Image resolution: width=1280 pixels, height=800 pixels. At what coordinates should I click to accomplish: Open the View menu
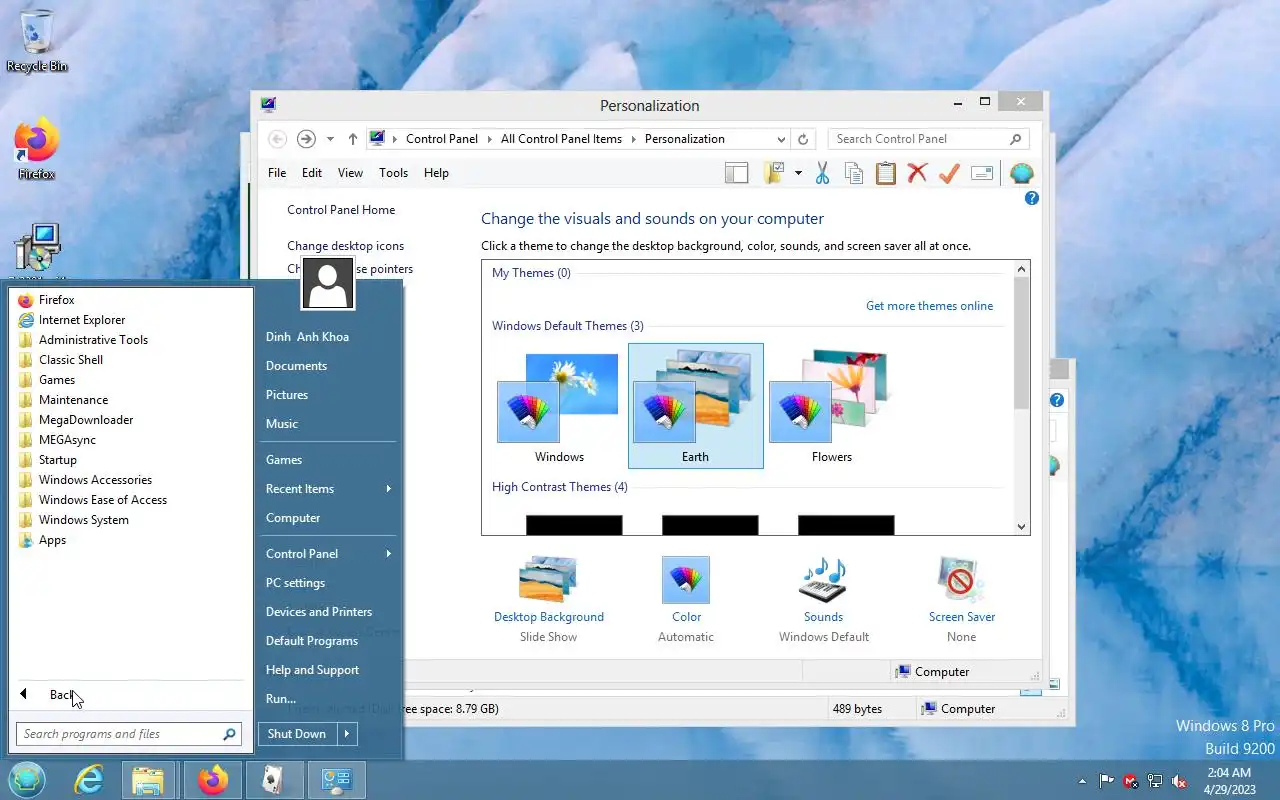[x=350, y=173]
